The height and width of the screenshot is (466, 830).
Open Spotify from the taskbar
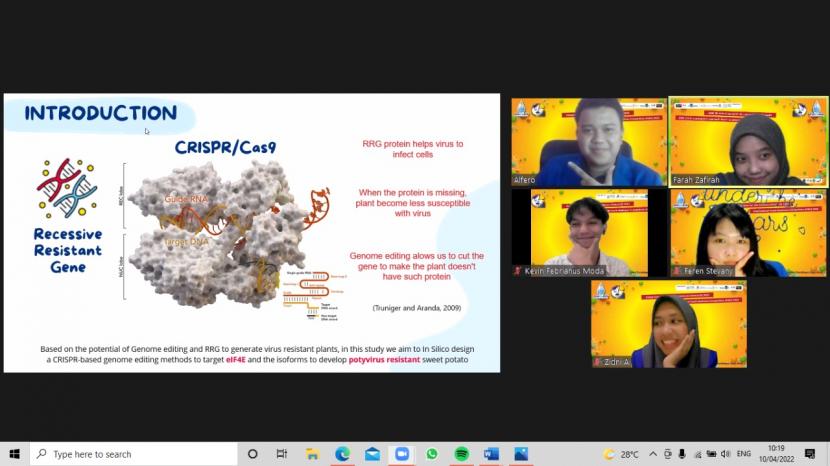click(461, 454)
